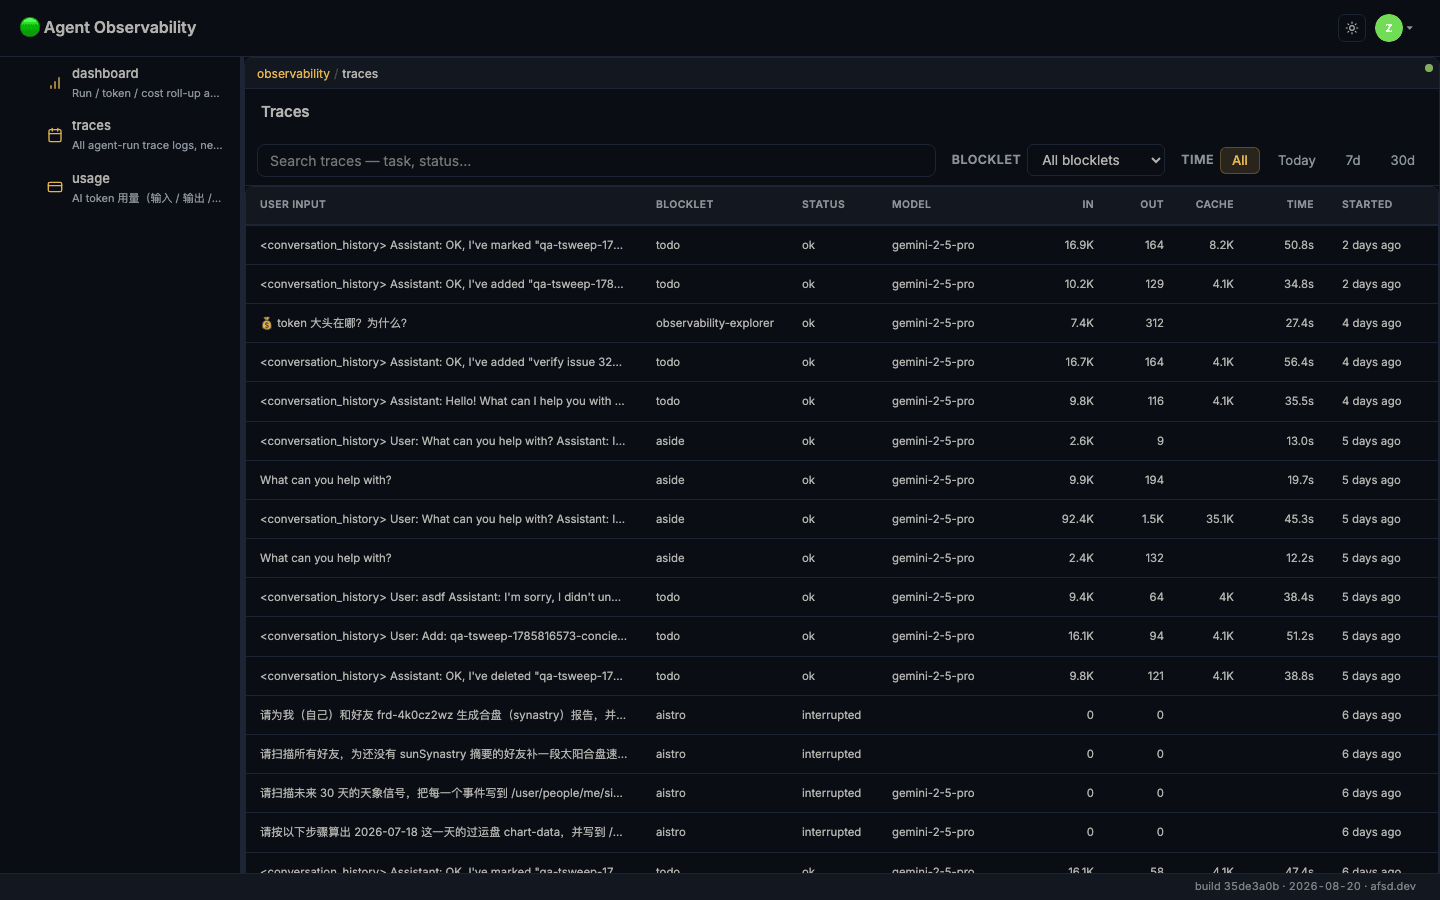Click the green Agent Observability logo icon
This screenshot has width=1440, height=900.
[x=30, y=27]
